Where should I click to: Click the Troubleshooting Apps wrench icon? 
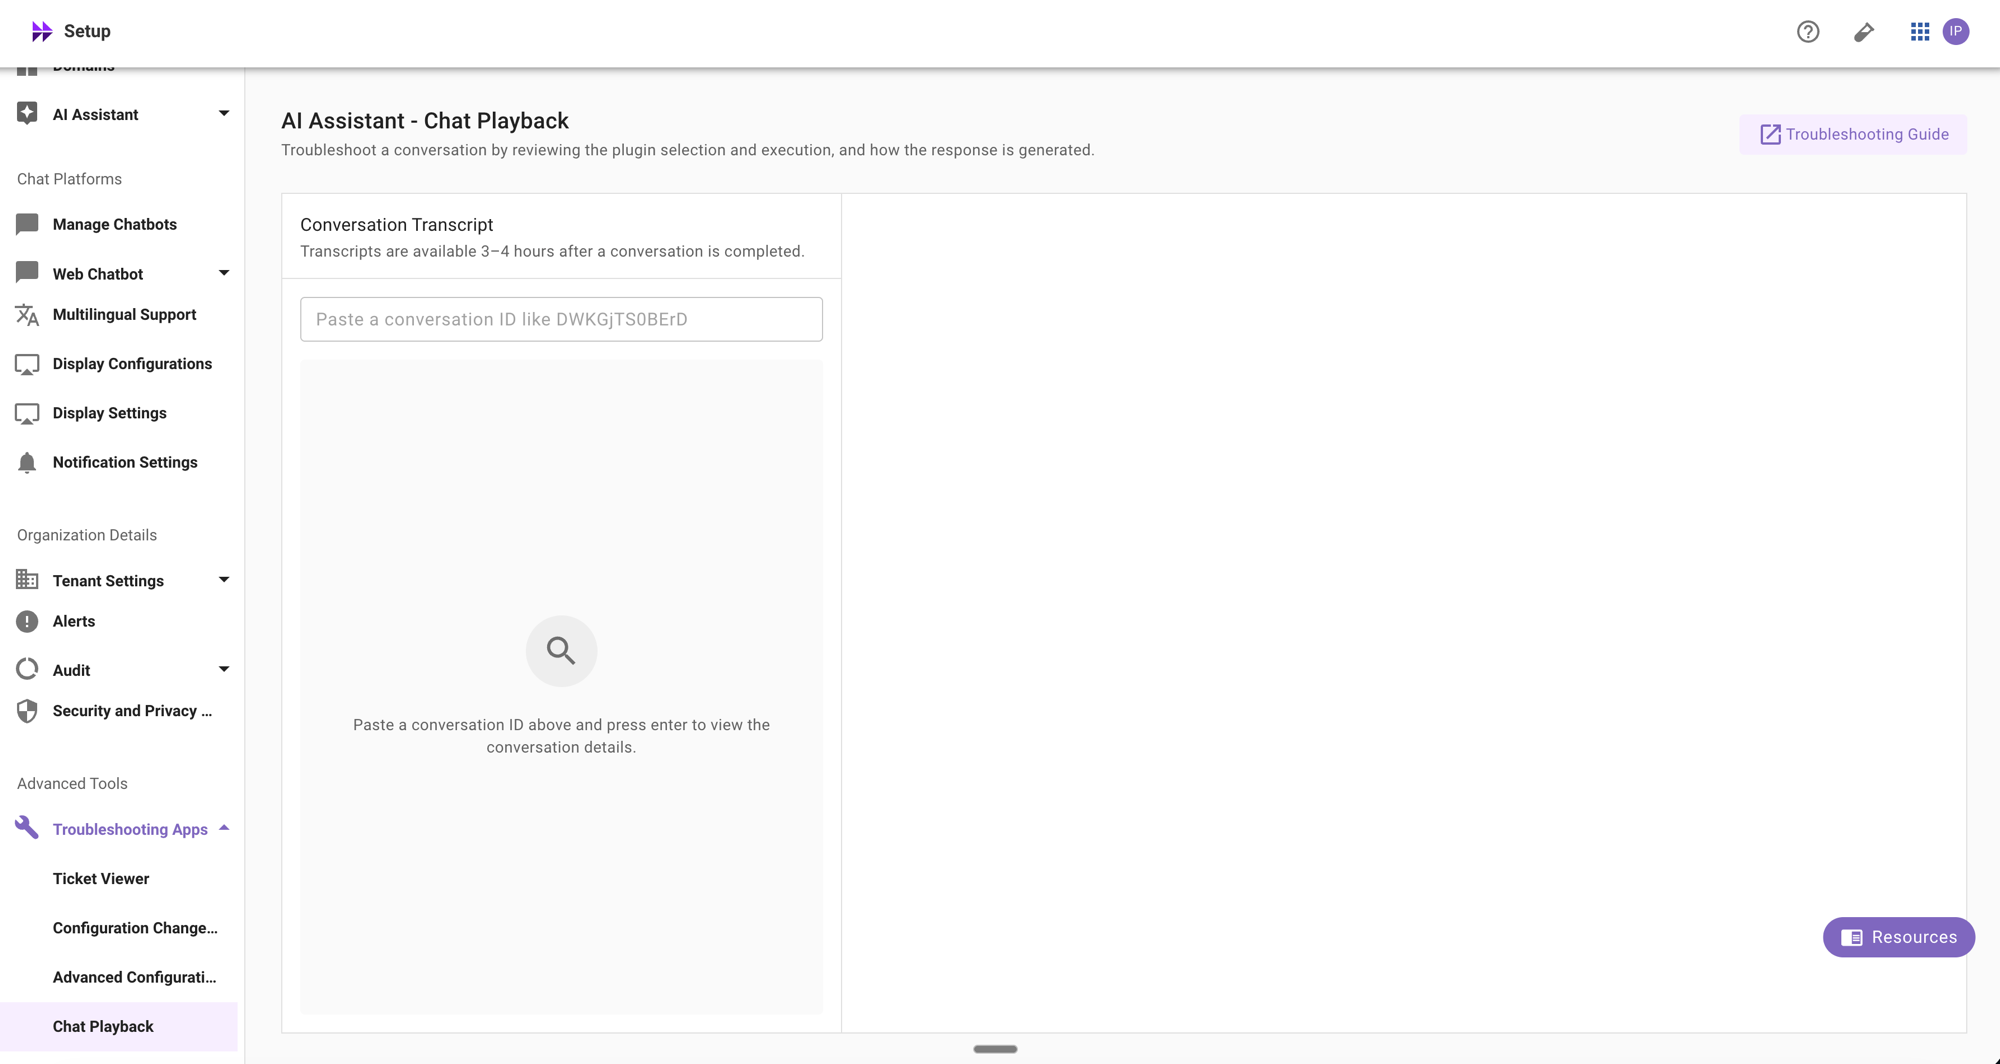tap(26, 828)
